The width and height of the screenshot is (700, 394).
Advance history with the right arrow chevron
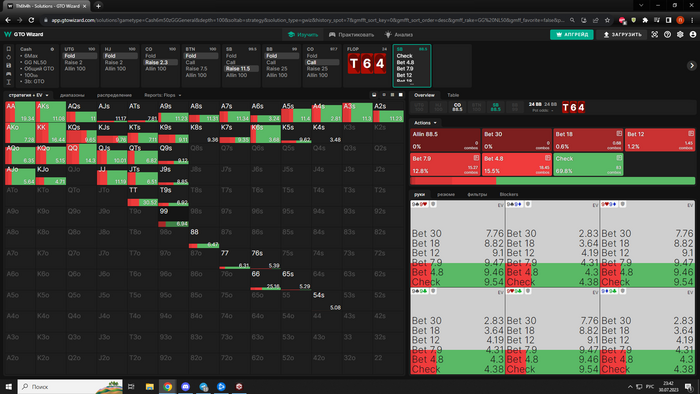[x=692, y=66]
